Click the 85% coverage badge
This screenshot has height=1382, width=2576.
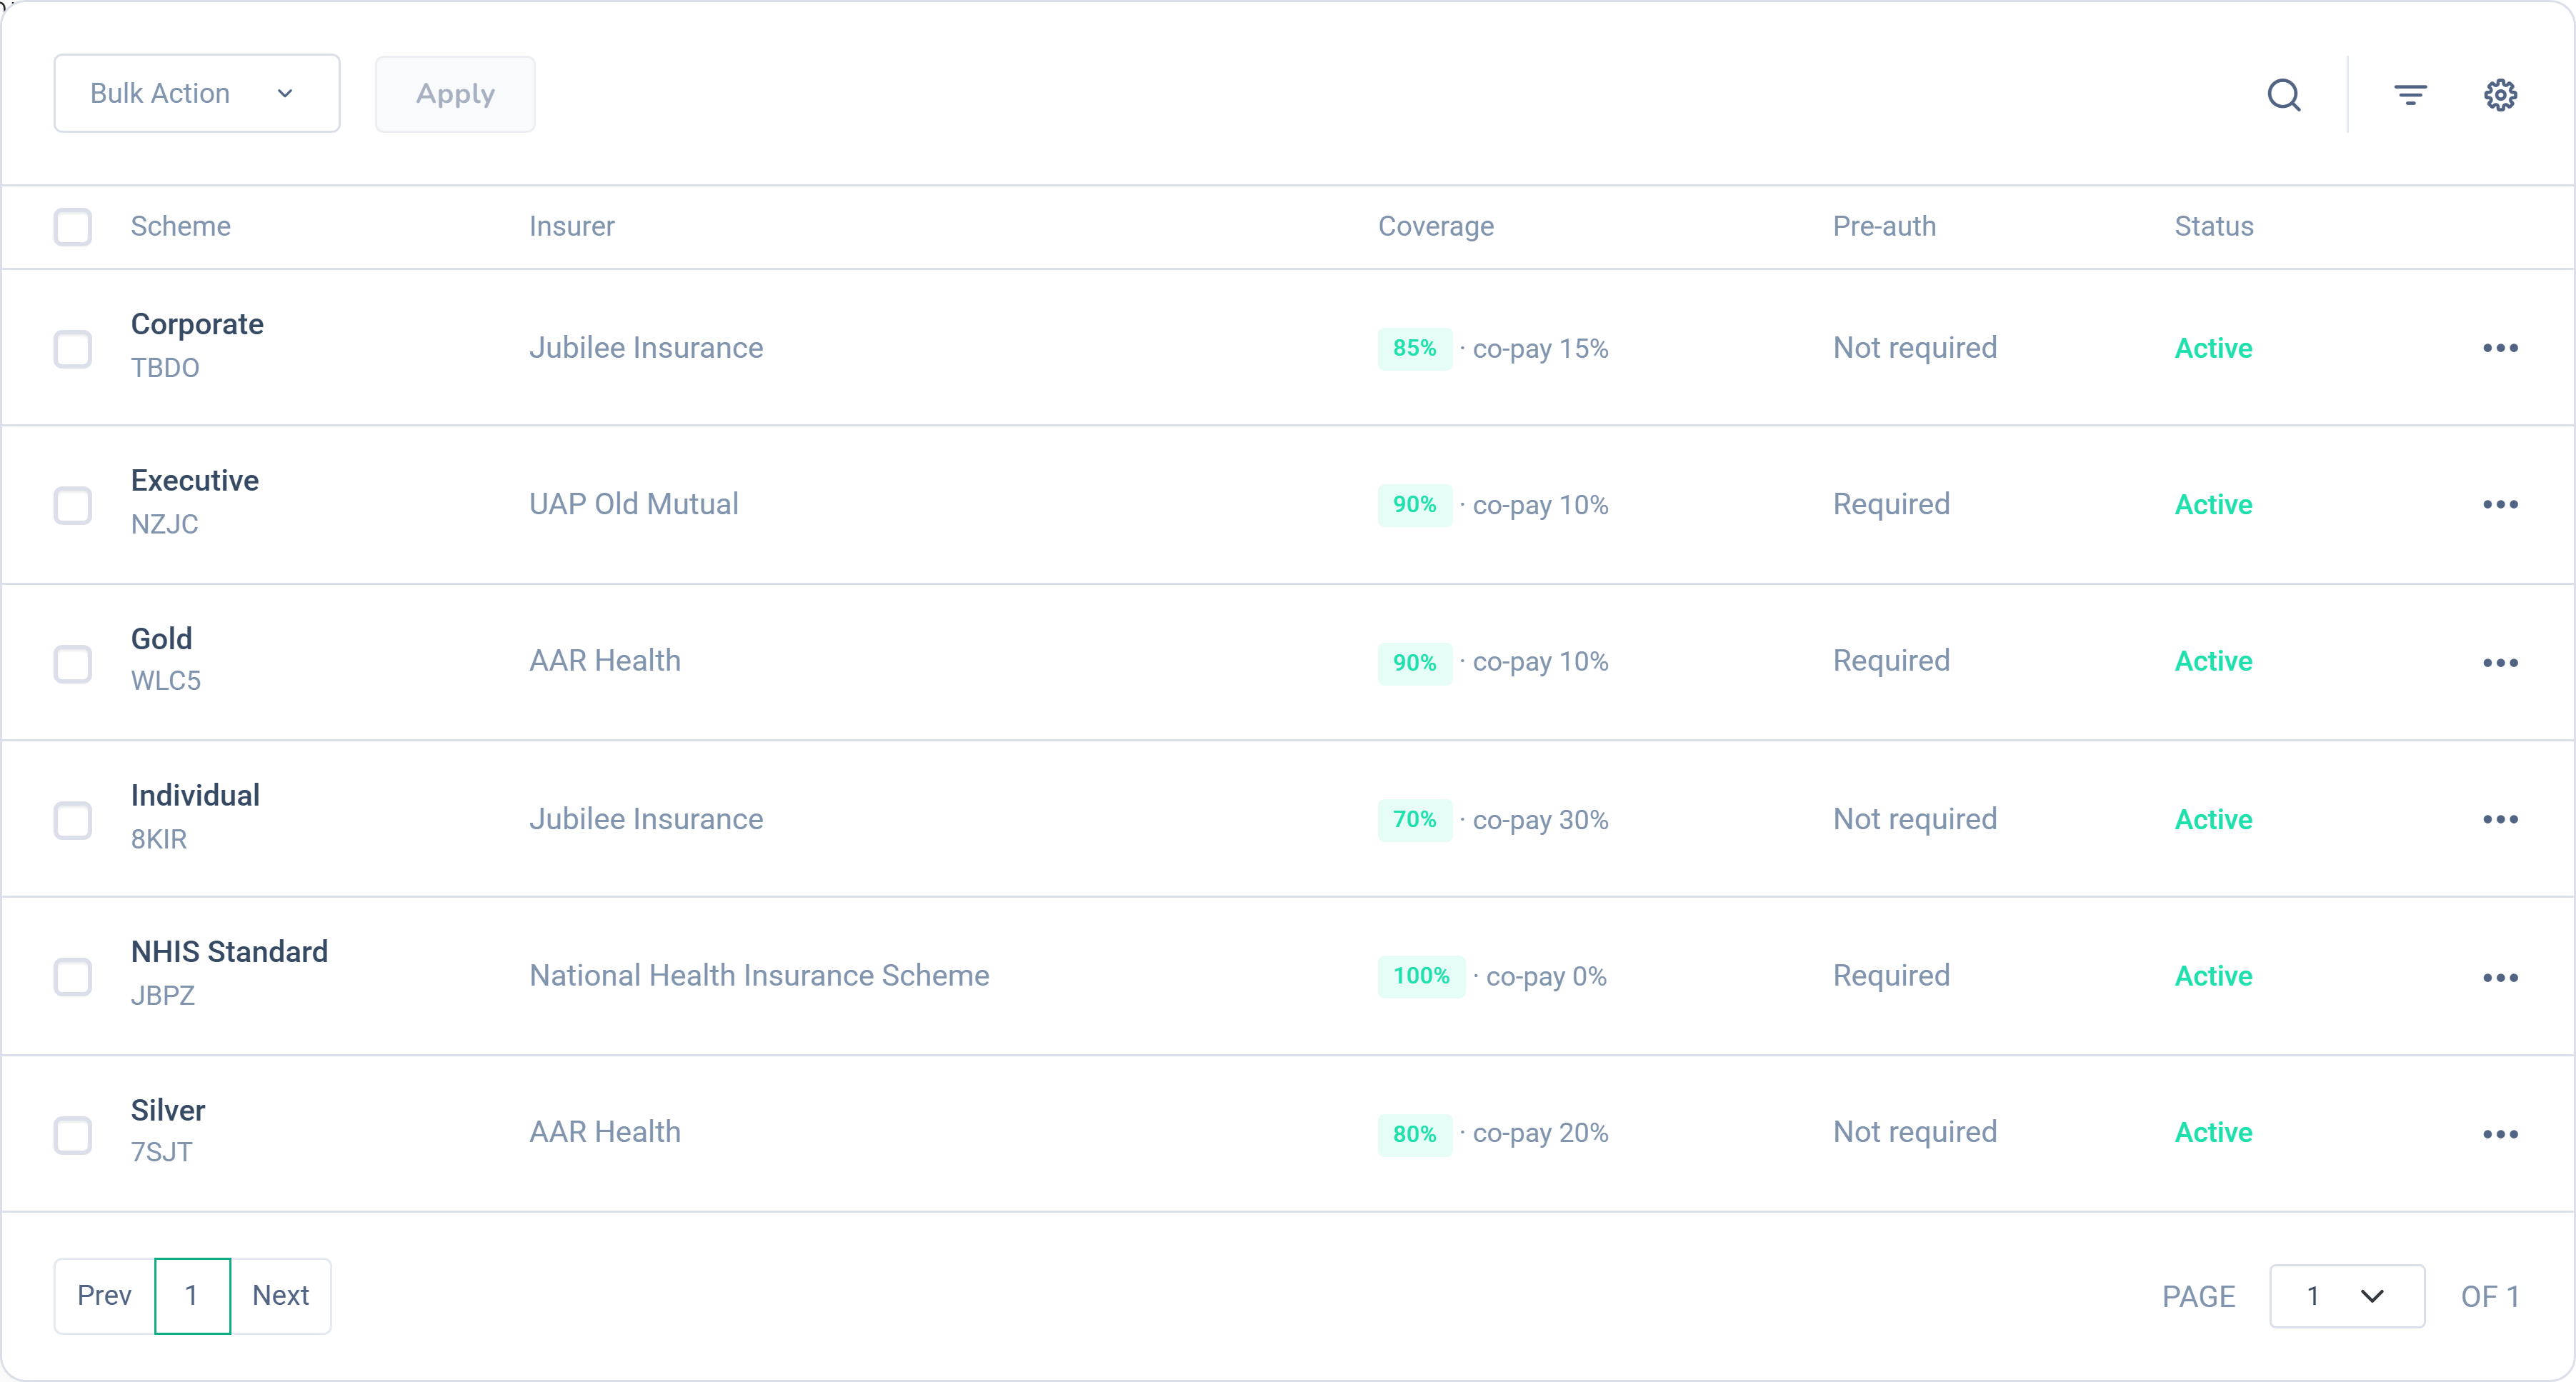click(x=1415, y=348)
